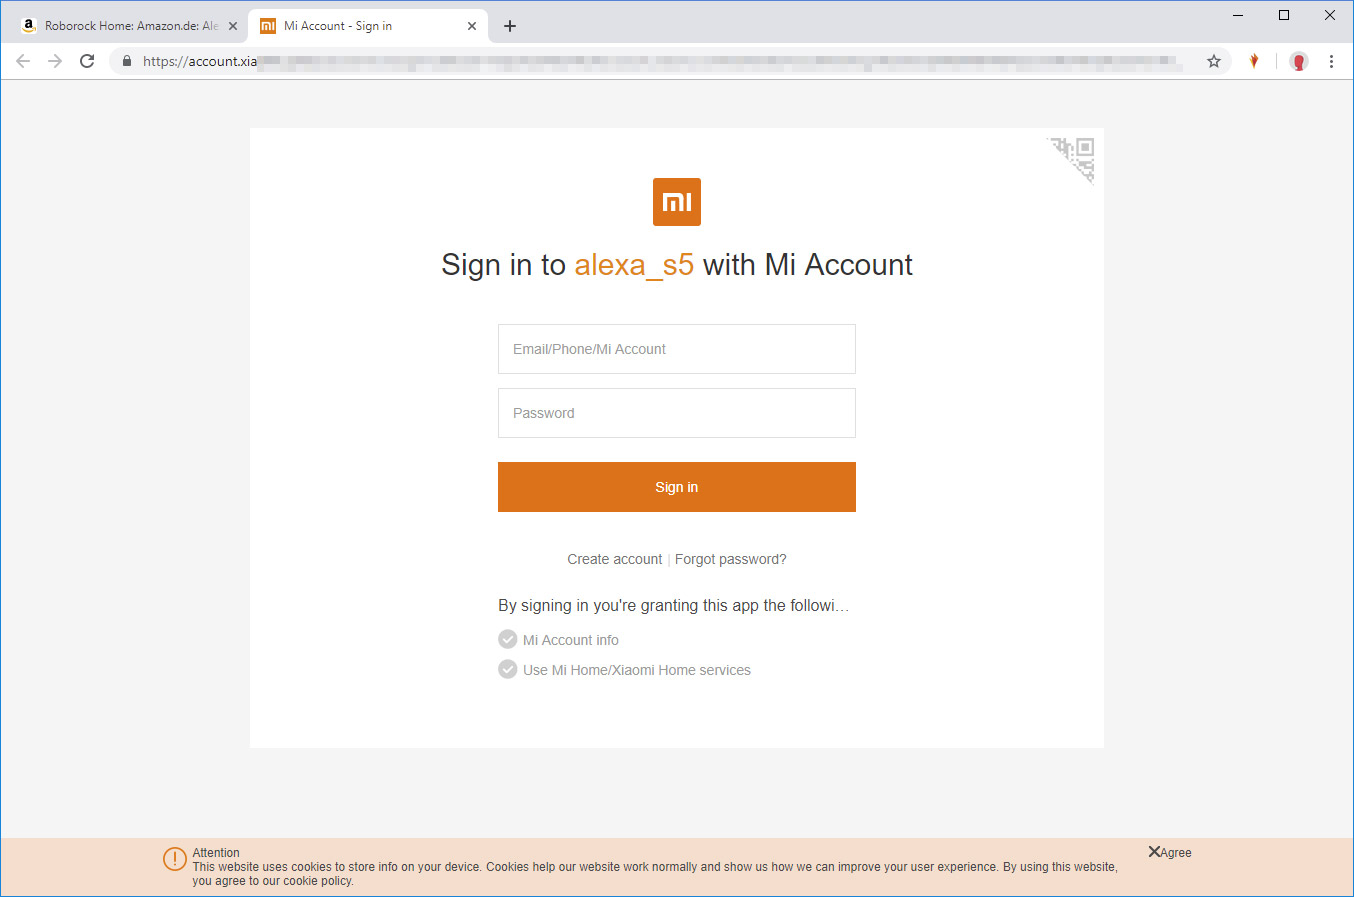Follow the Forgot password? link
Viewport: 1354px width, 897px height.
coord(731,559)
